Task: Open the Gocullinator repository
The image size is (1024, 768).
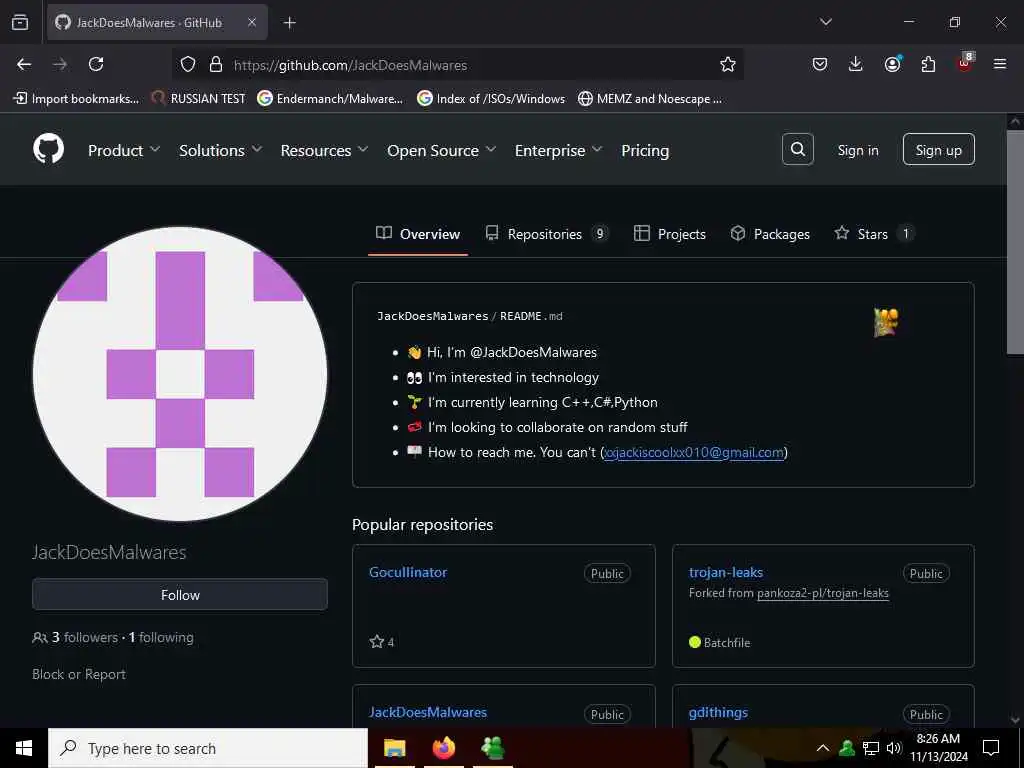Action: pyautogui.click(x=408, y=572)
